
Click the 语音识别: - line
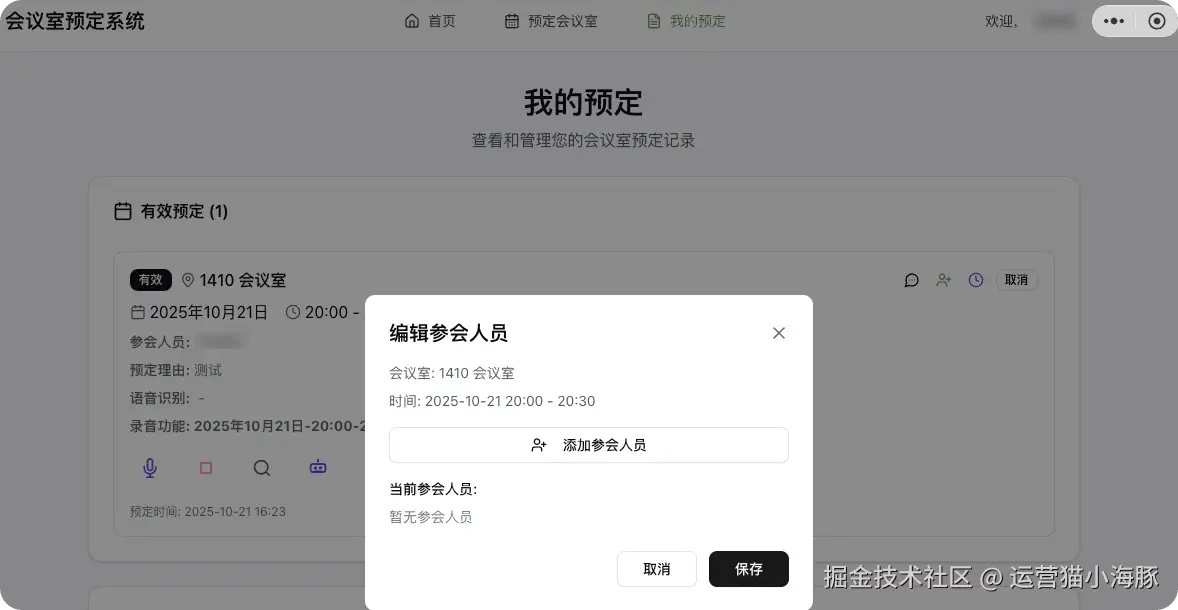[x=167, y=398]
